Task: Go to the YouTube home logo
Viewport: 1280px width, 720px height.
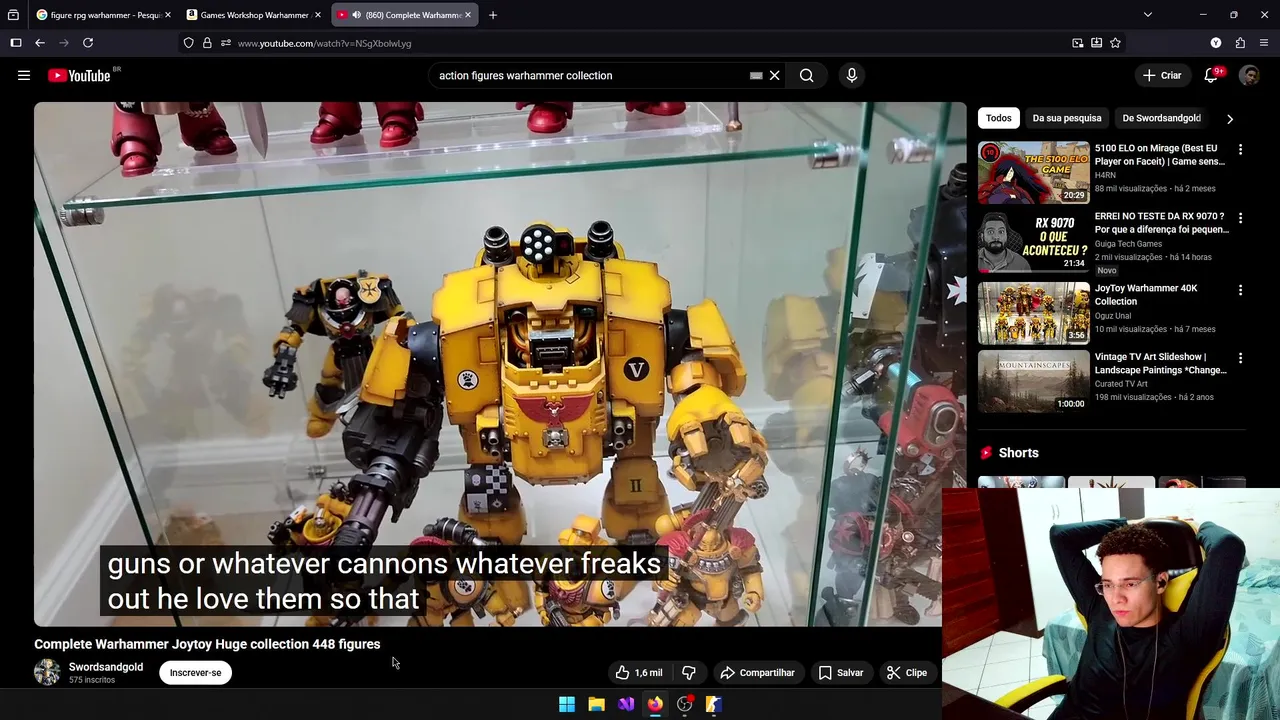Action: (79, 75)
